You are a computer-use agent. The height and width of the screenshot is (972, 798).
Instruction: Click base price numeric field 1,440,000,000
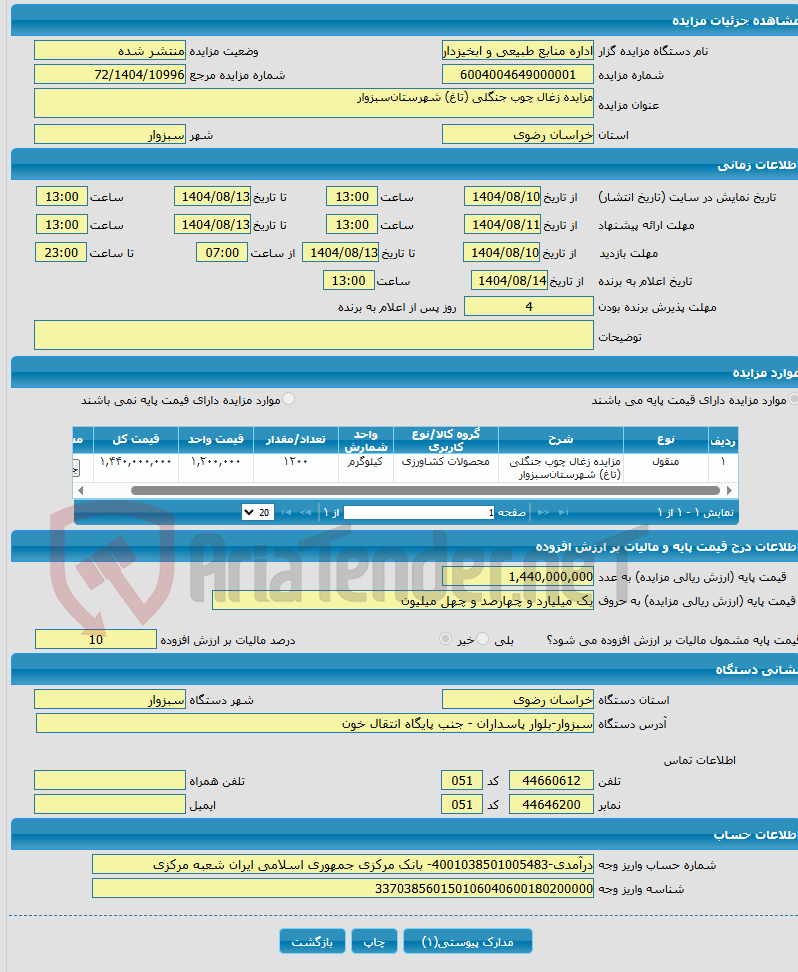pyautogui.click(x=518, y=577)
